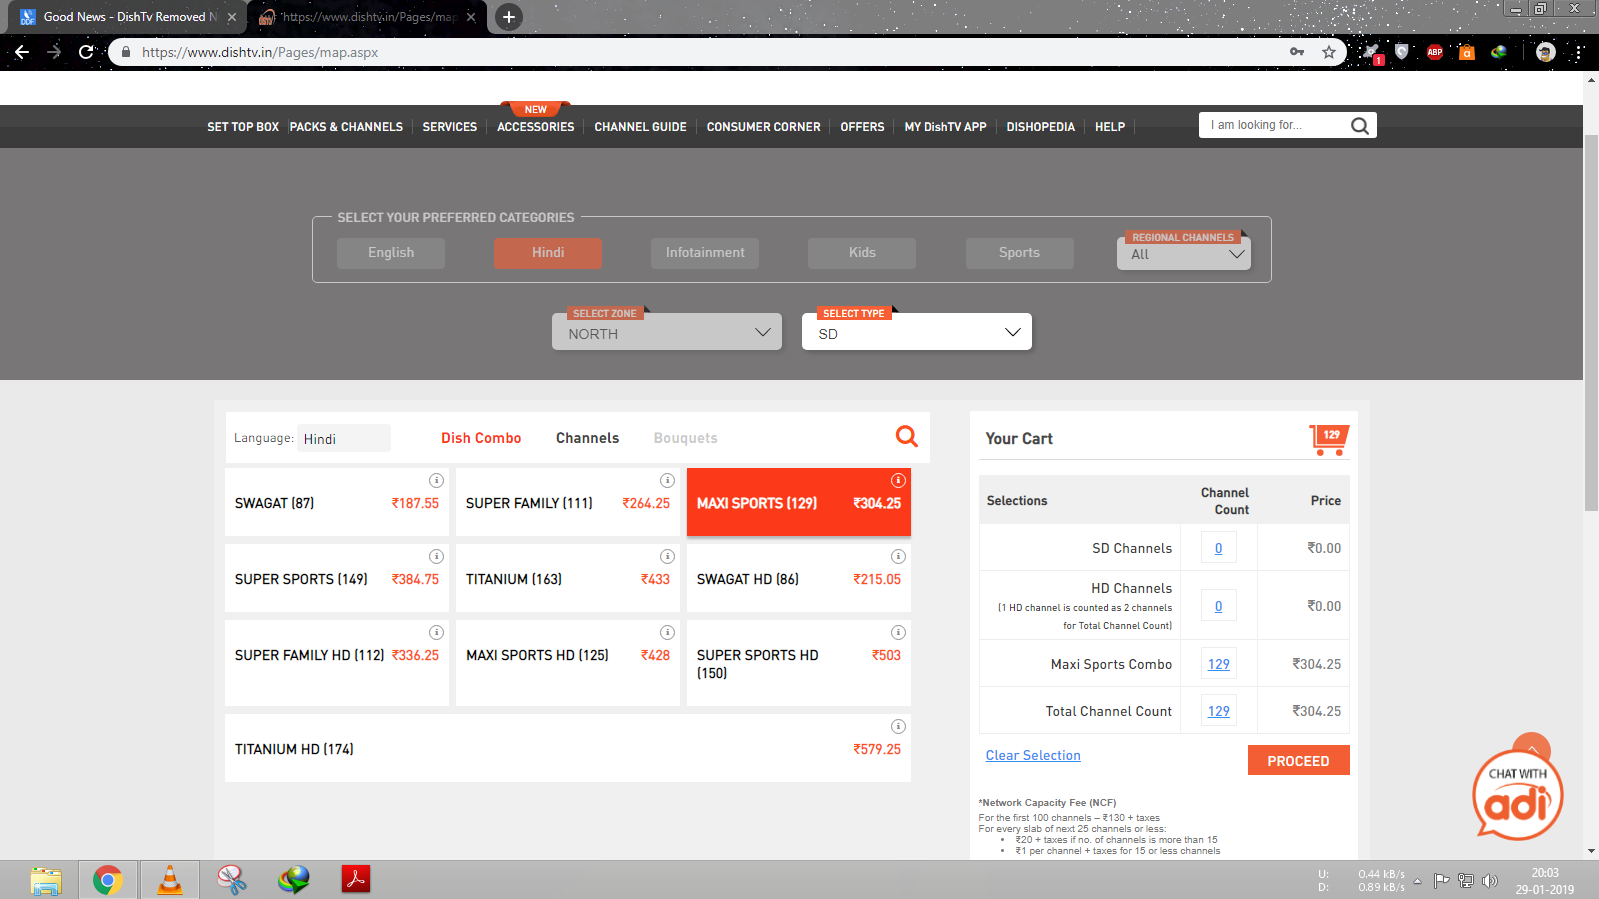Toggle the Hindi category
The image size is (1599, 899).
547,253
